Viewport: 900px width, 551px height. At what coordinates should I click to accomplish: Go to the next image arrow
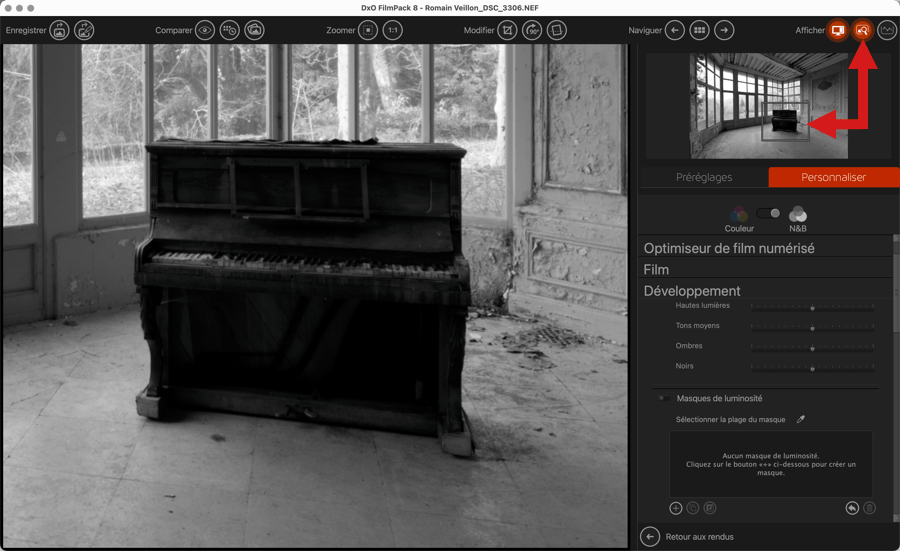(x=724, y=30)
